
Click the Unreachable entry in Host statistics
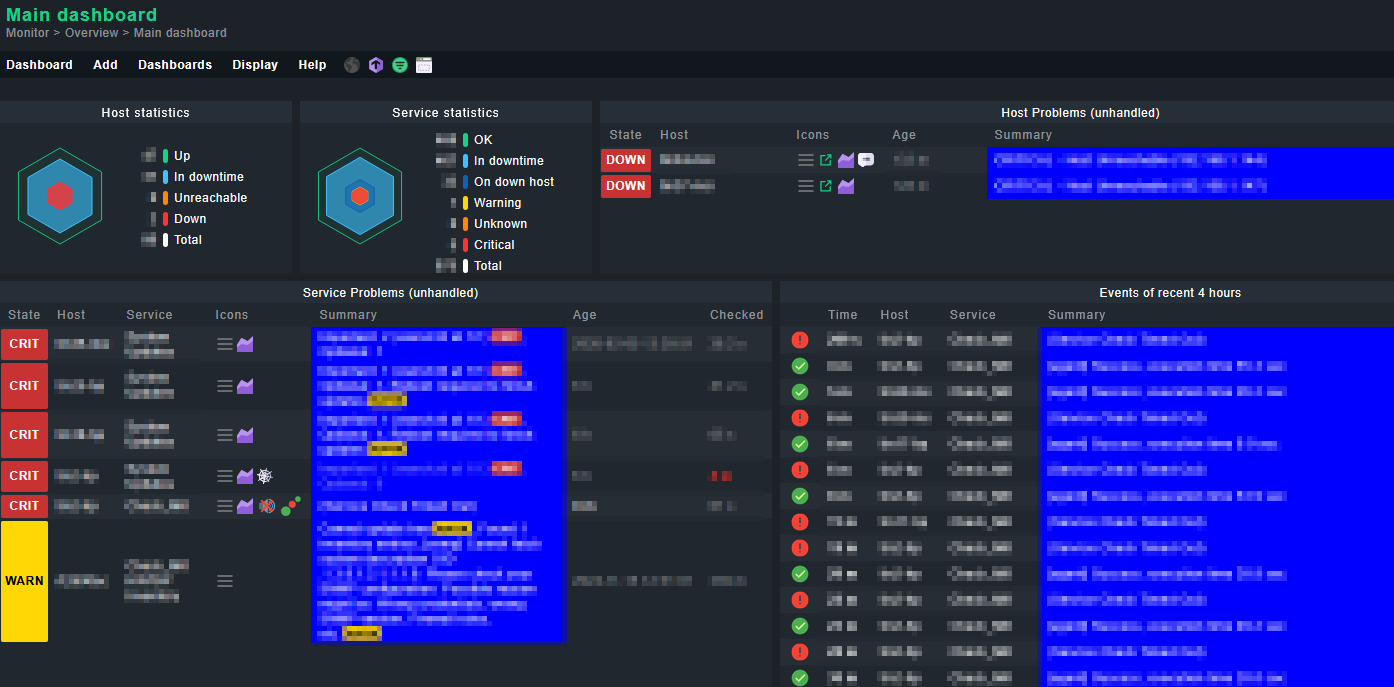pos(210,198)
